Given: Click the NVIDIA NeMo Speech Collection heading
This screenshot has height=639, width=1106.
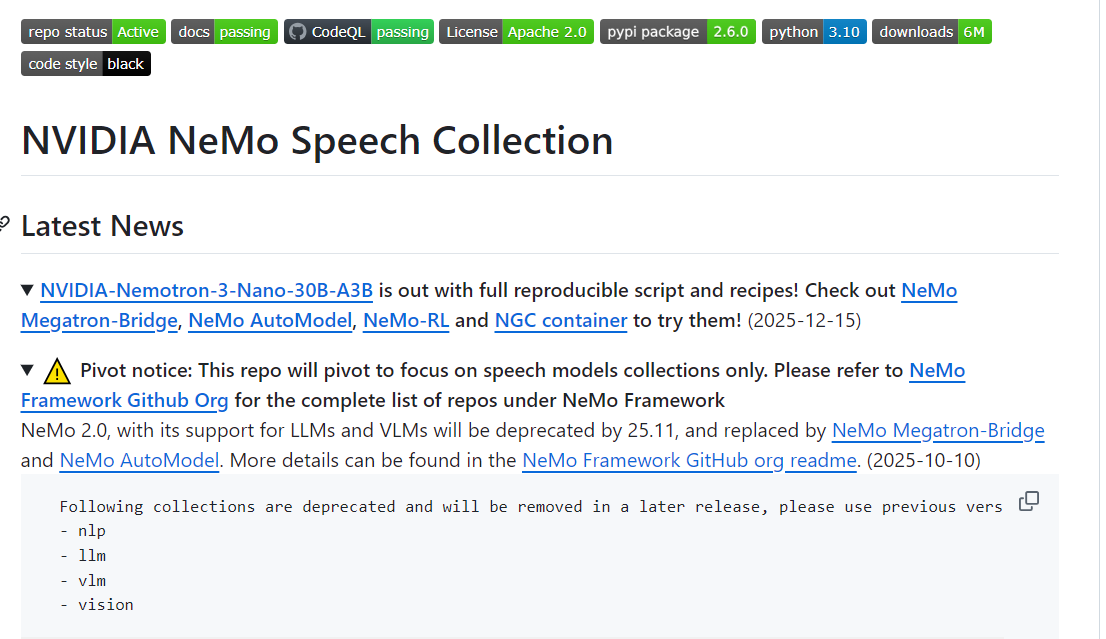Looking at the screenshot, I should point(317,140).
